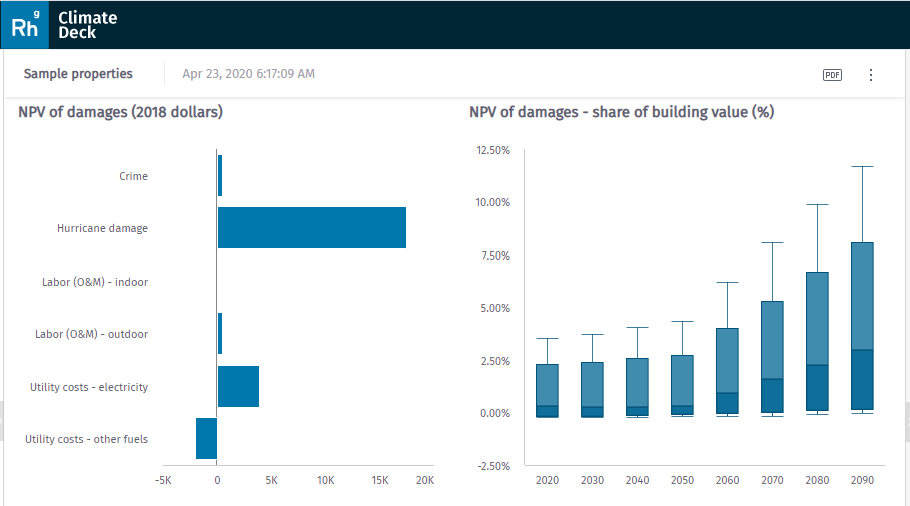Click the Labor (O&M) - indoor label
The height and width of the screenshot is (506, 910).
(x=95, y=282)
